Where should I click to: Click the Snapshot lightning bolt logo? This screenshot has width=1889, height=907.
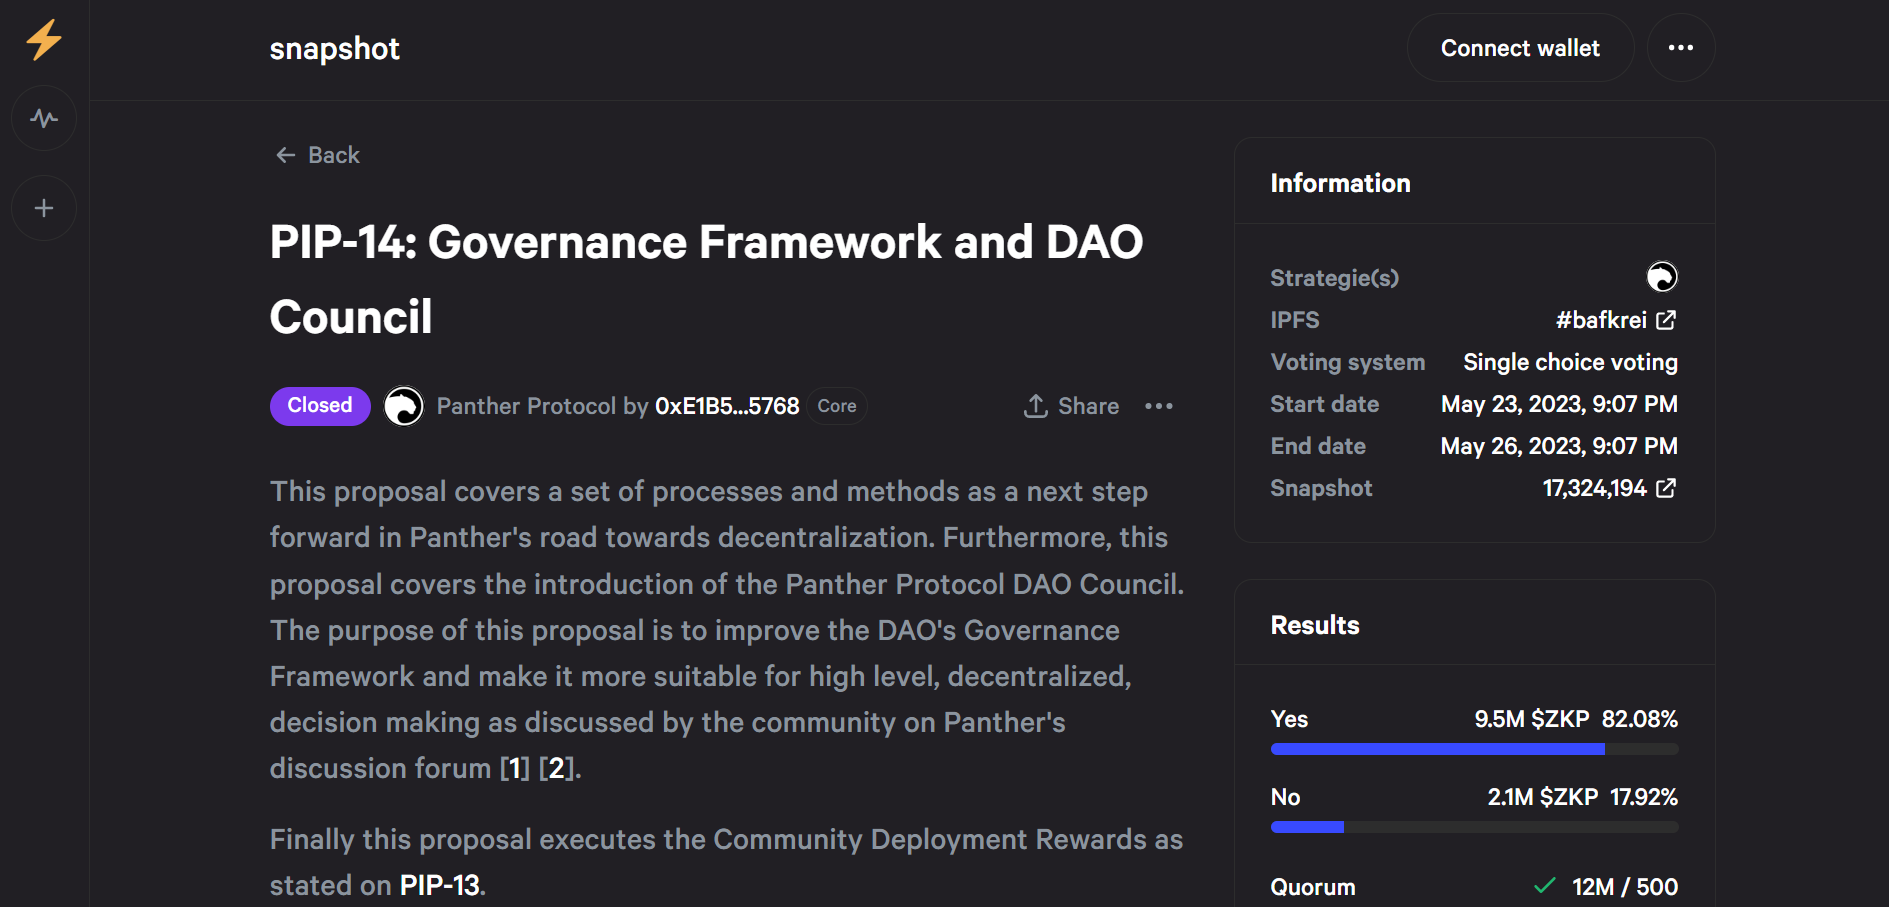coord(44,40)
